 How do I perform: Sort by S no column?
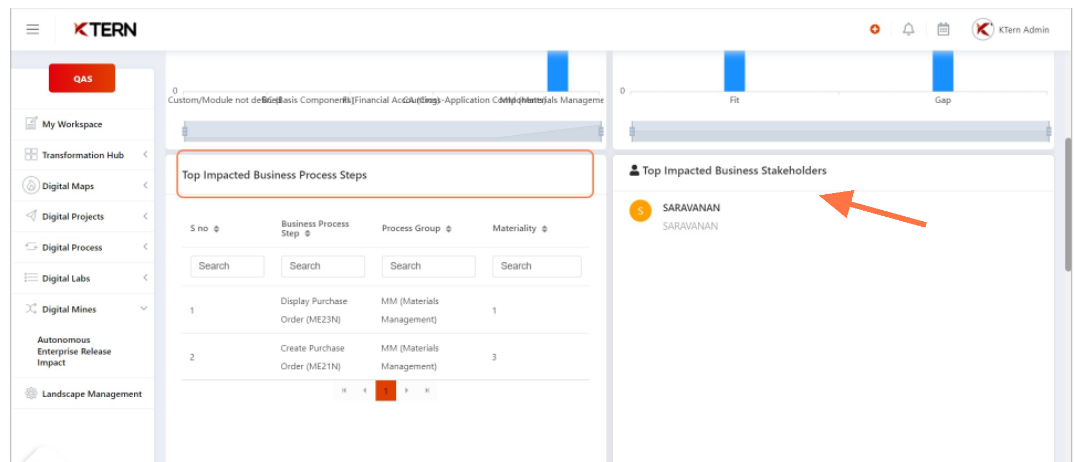pyautogui.click(x=217, y=229)
